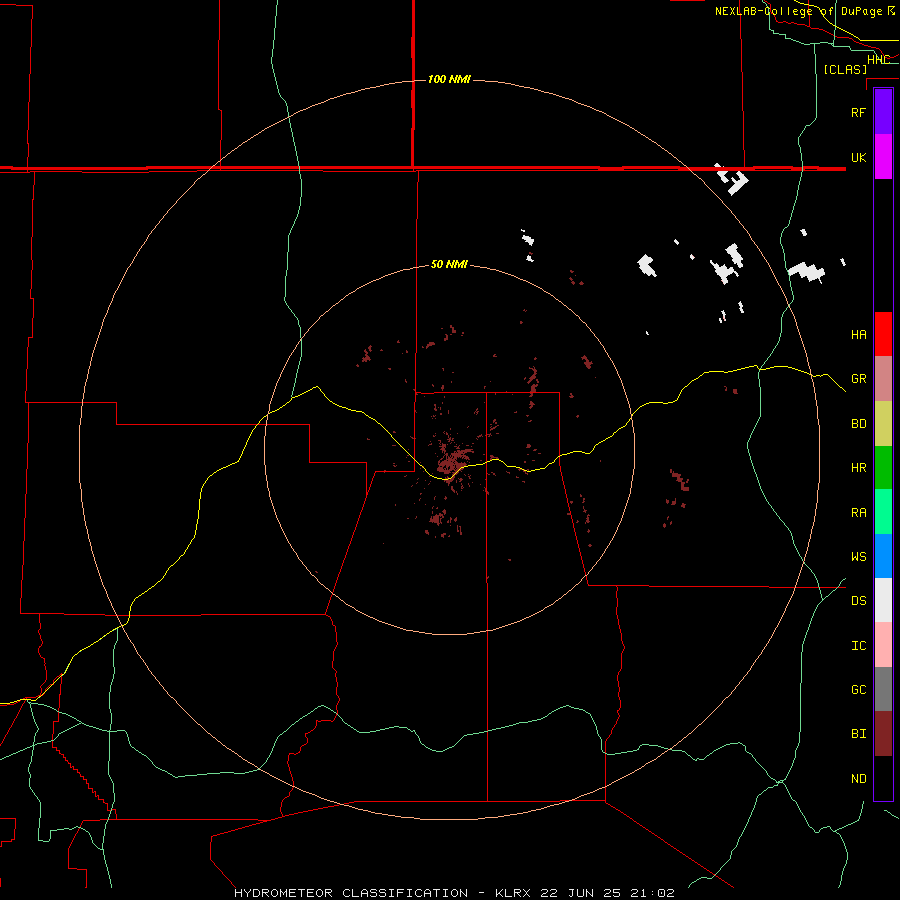
Task: Click the WS blue legend swatch
Action: [883, 556]
